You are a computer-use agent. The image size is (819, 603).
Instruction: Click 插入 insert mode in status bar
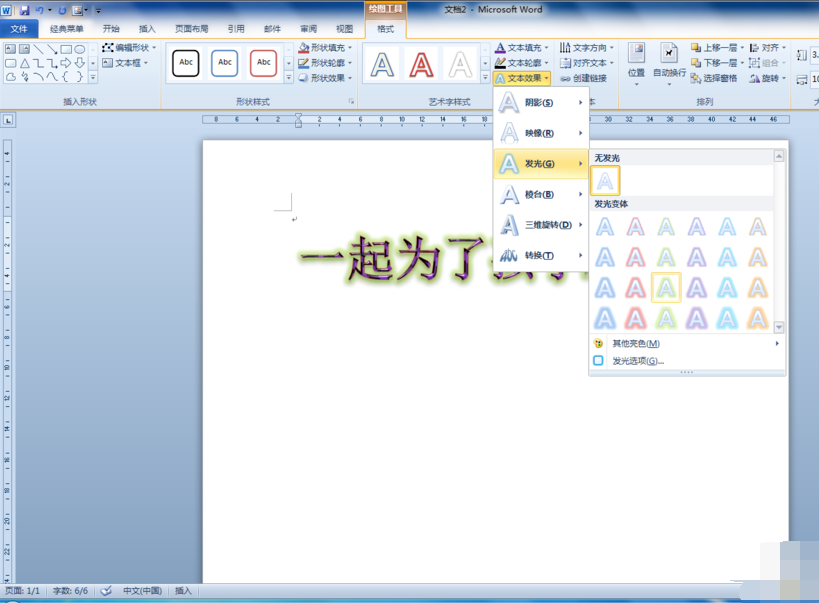(183, 591)
